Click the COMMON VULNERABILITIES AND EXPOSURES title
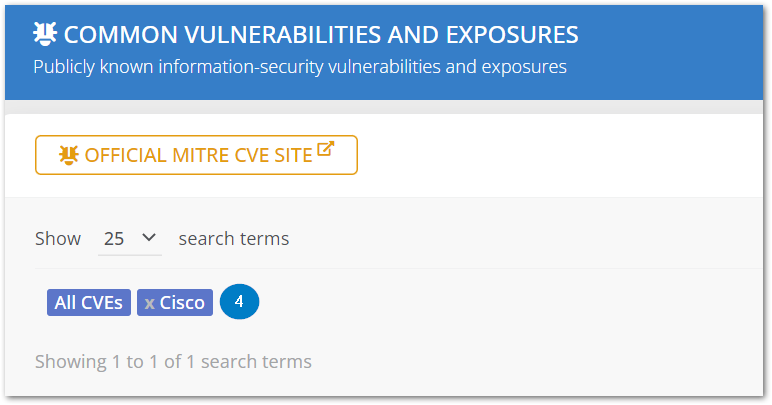Screen dimensions: 772x405 (320, 35)
